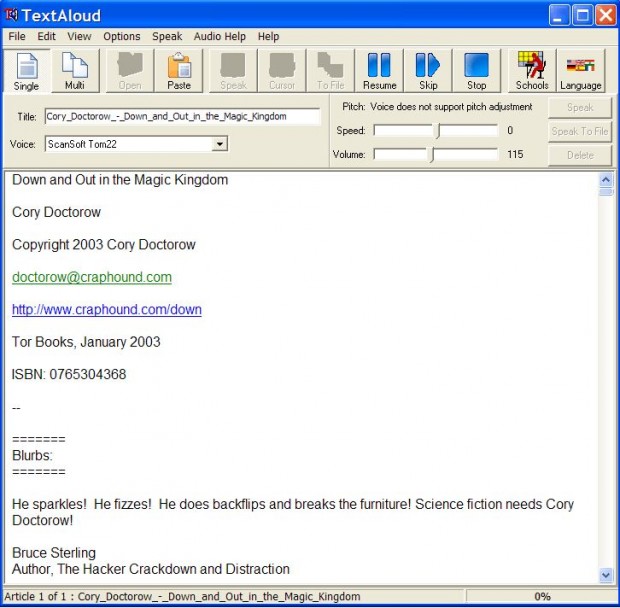The image size is (620, 608).
Task: Click the toolbar Speak icon
Action: click(233, 72)
